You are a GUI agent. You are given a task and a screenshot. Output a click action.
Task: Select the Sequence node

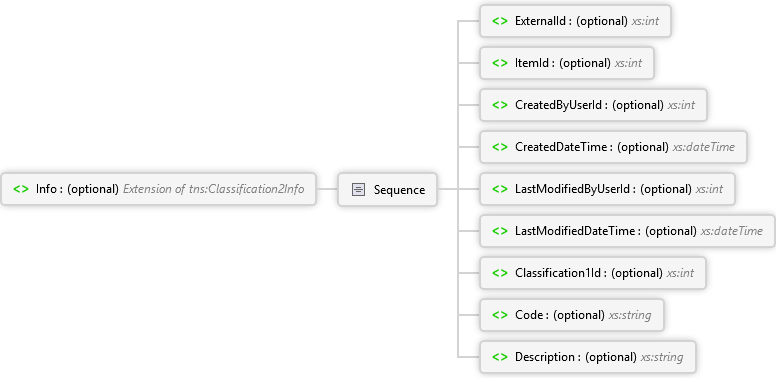pos(388,189)
